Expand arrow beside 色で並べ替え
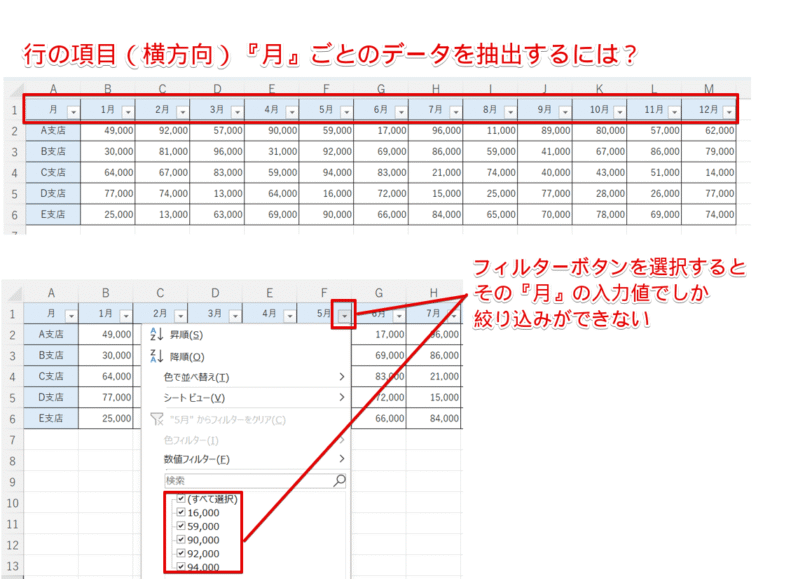Viewport: 812px width, 579px height. point(342,377)
